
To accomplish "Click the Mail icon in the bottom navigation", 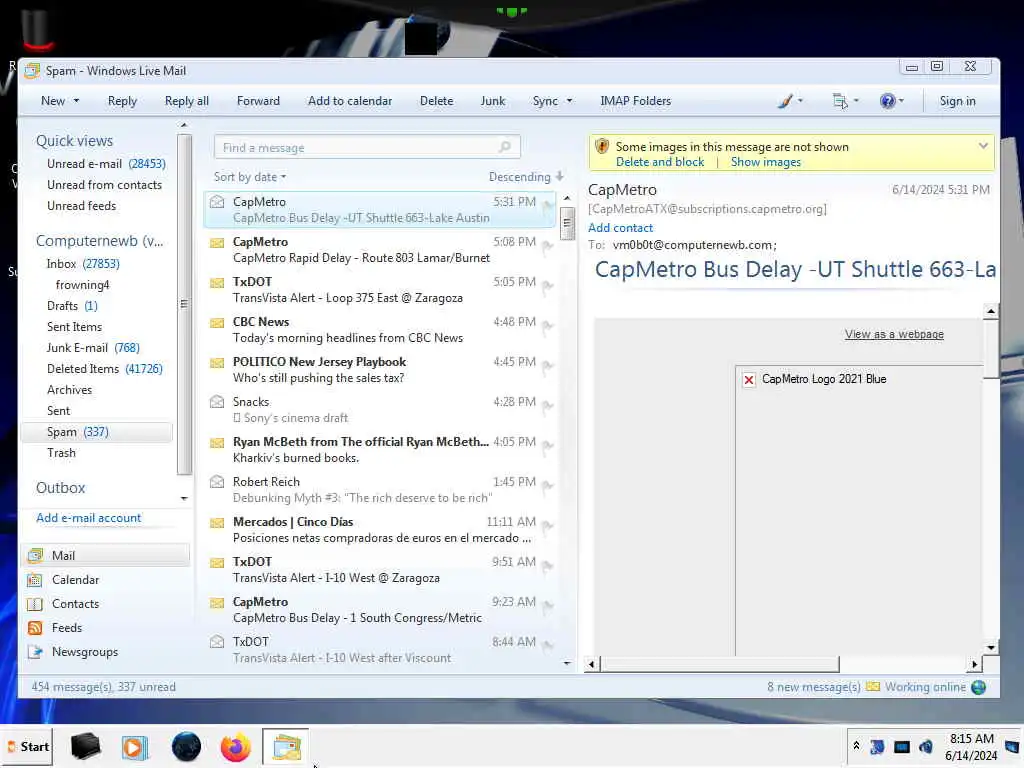I will [35, 555].
